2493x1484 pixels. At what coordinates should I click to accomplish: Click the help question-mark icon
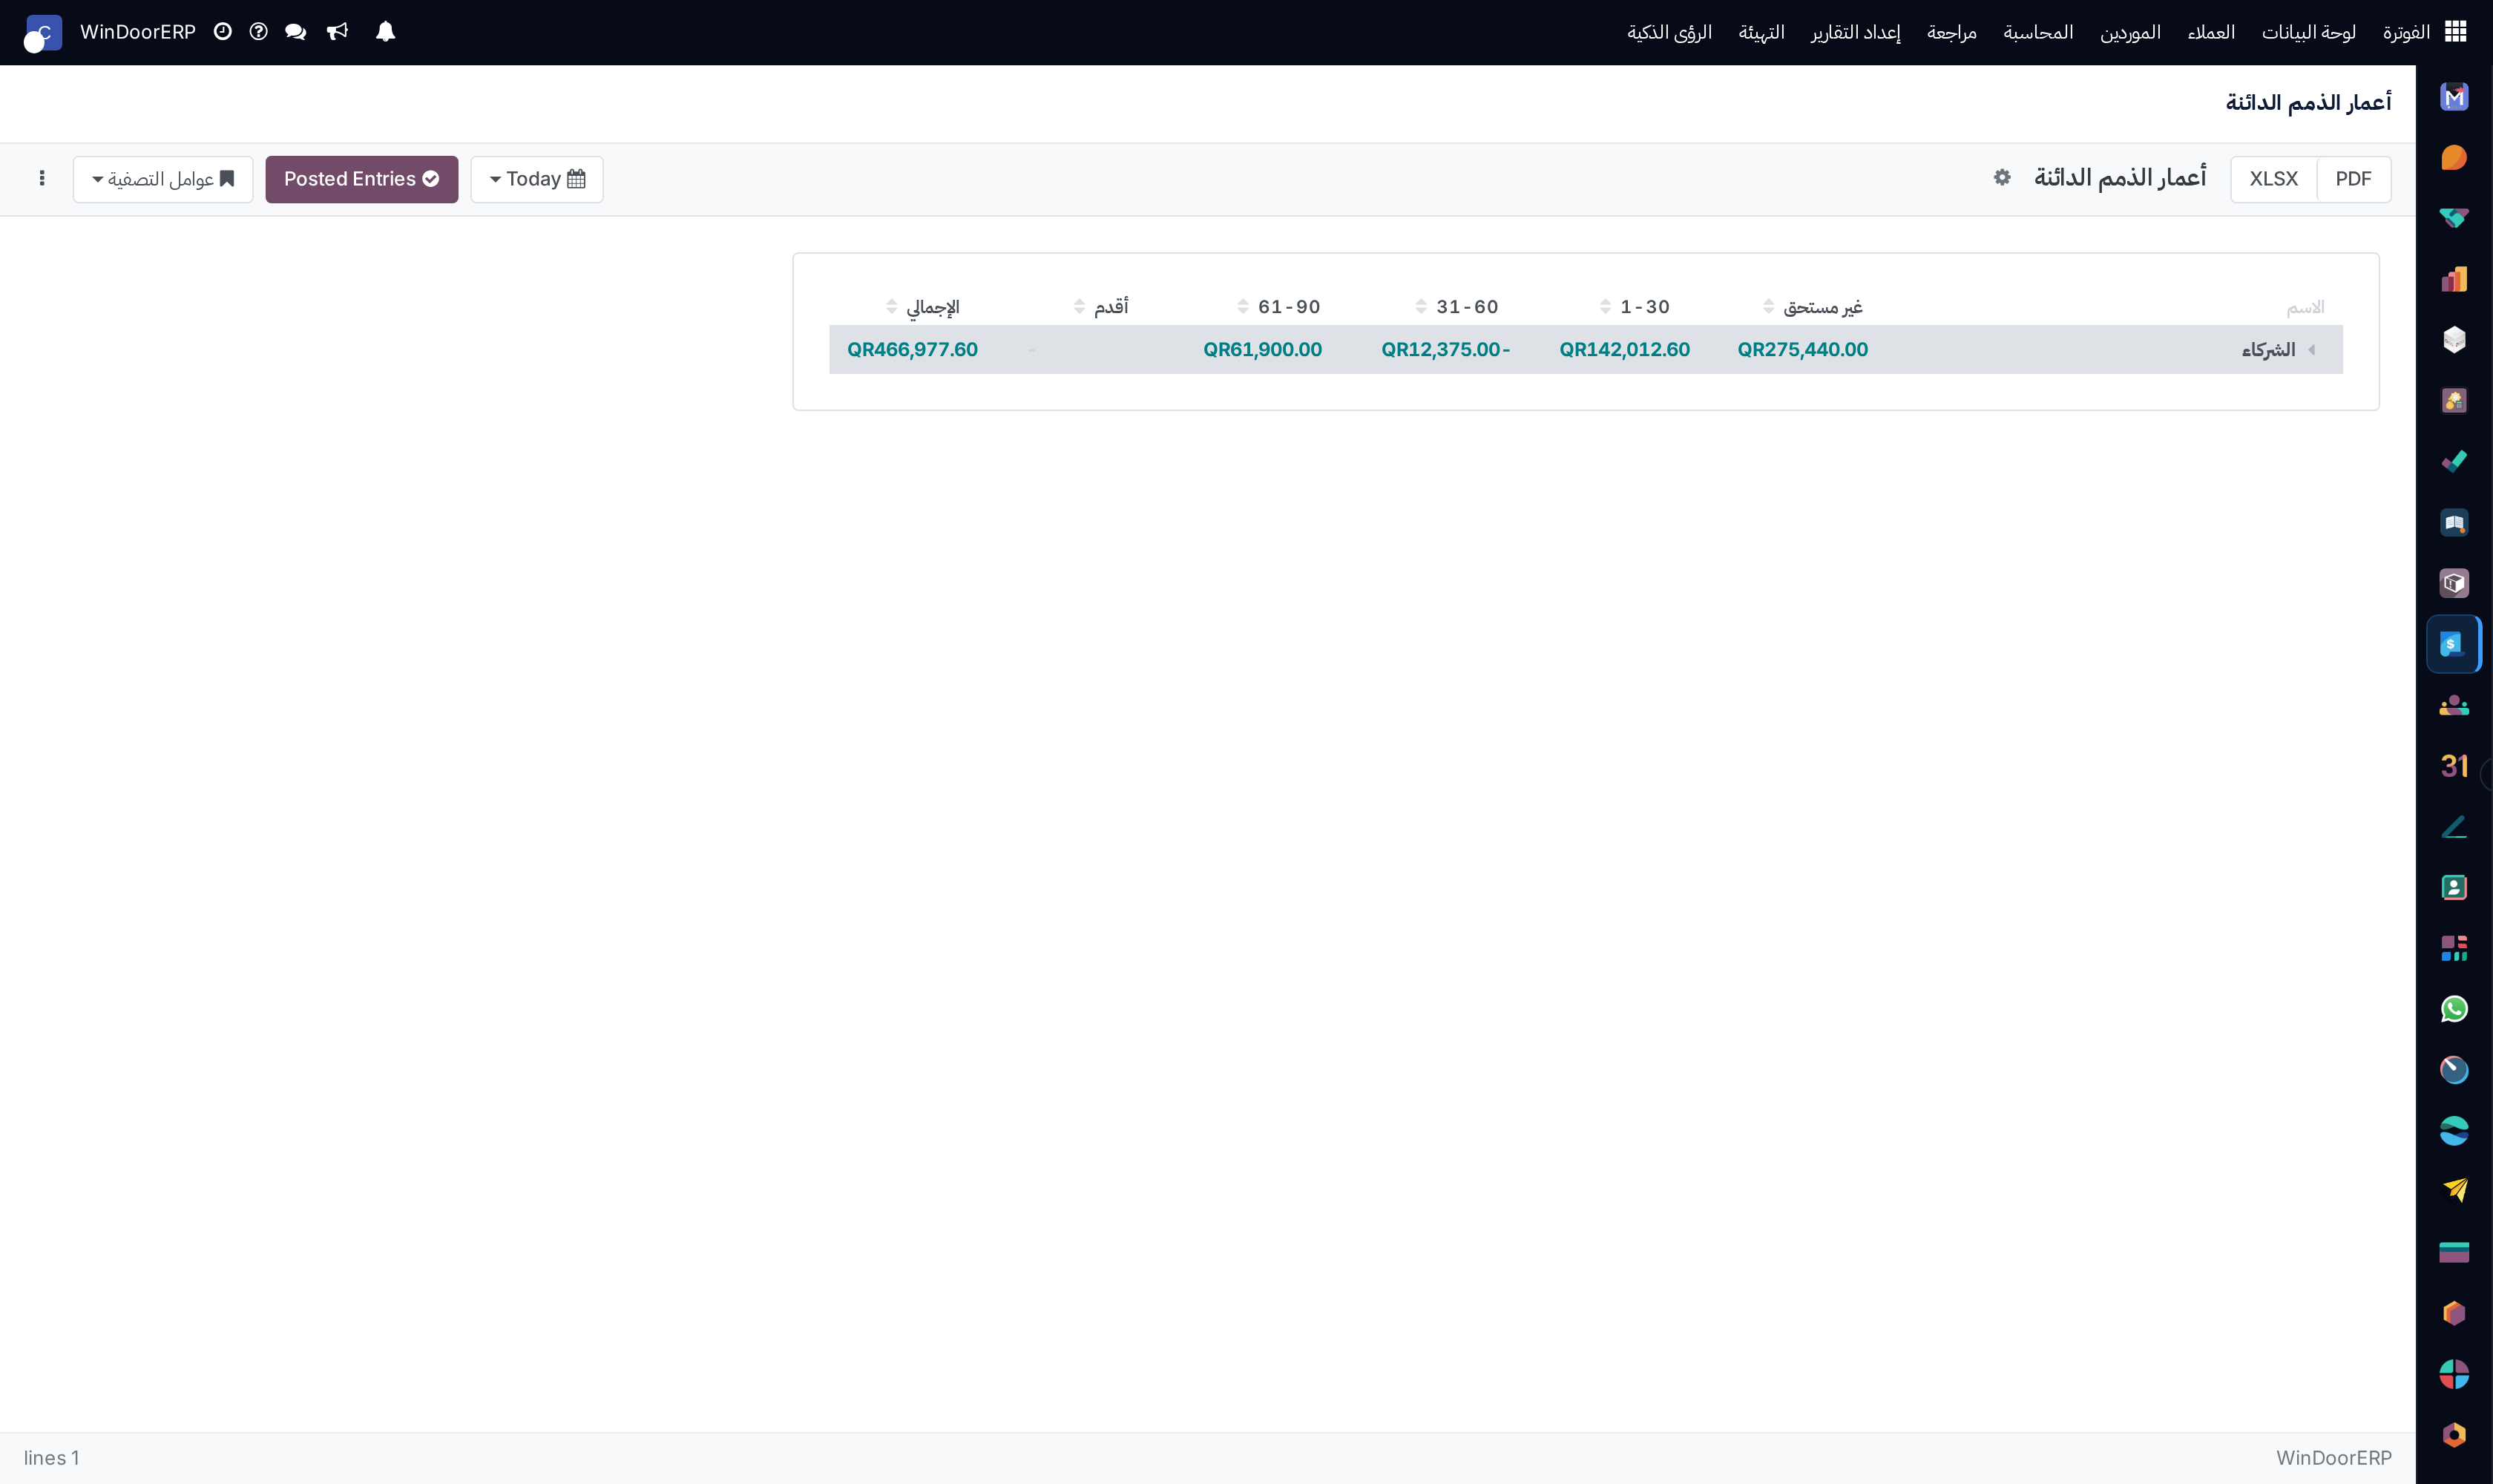click(x=258, y=32)
